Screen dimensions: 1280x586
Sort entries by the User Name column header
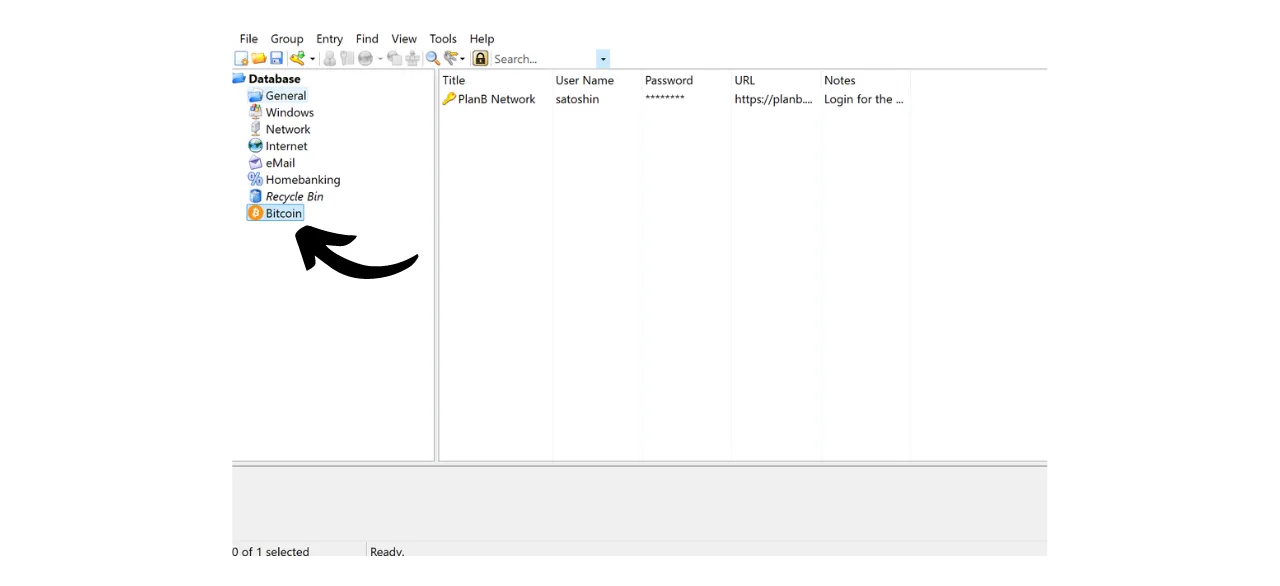584,80
